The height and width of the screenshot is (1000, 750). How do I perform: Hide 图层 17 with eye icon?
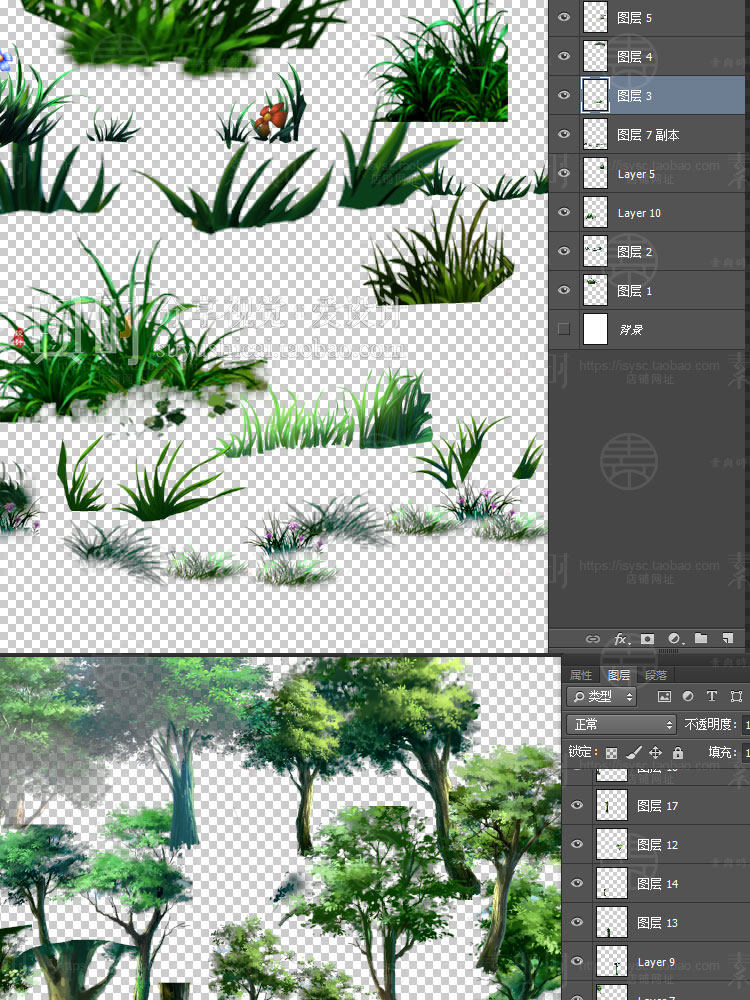tap(577, 805)
